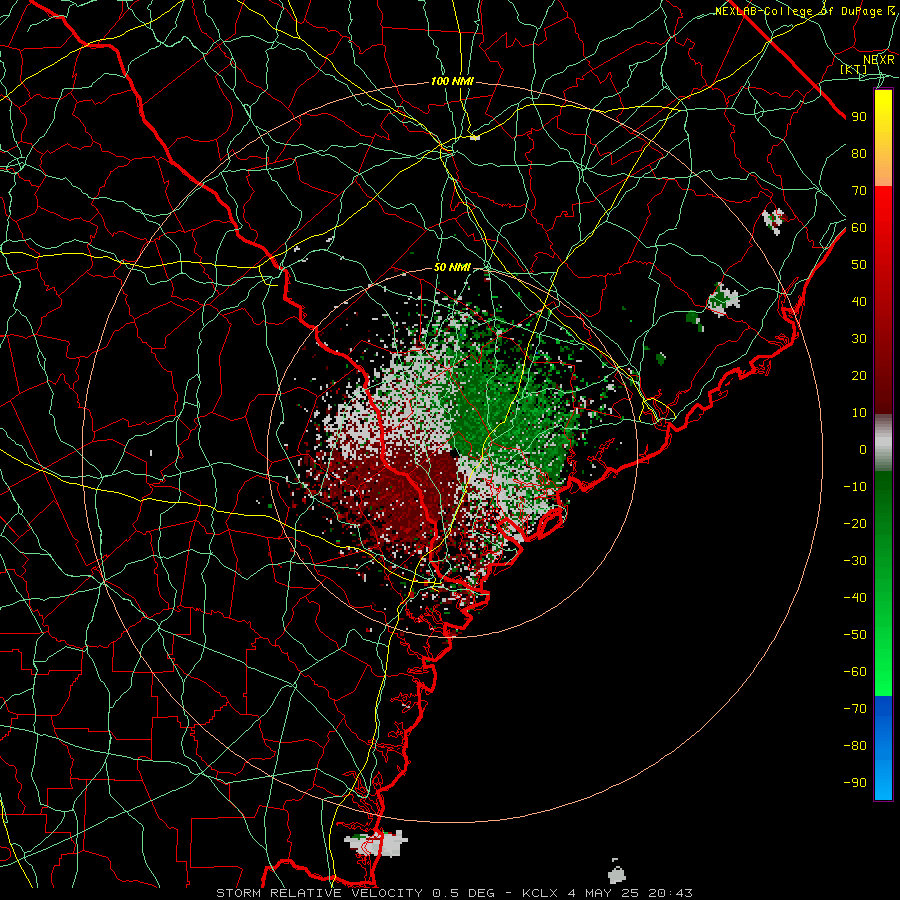Click the gray zero-velocity band of color bar
900x900 pixels.
point(883,443)
